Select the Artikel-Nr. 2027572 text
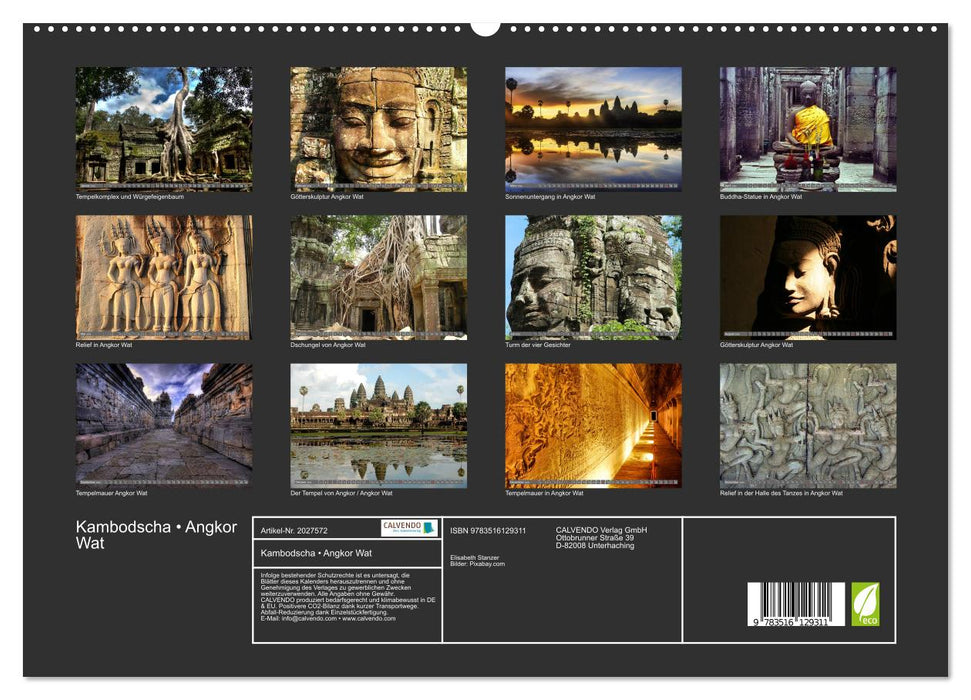The image size is (971, 700). pyautogui.click(x=294, y=530)
